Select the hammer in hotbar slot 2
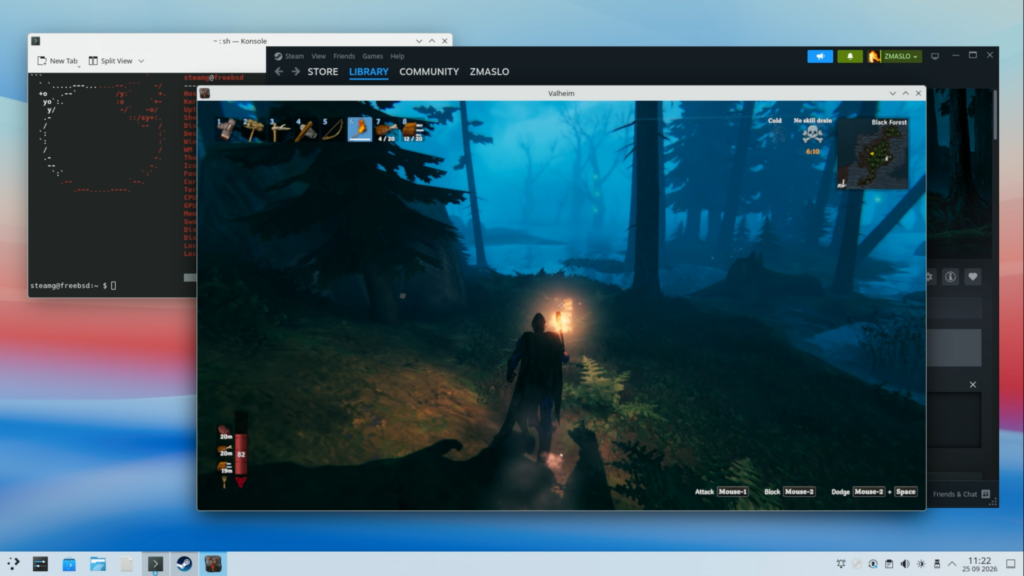This screenshot has width=1024, height=576. coord(253,129)
